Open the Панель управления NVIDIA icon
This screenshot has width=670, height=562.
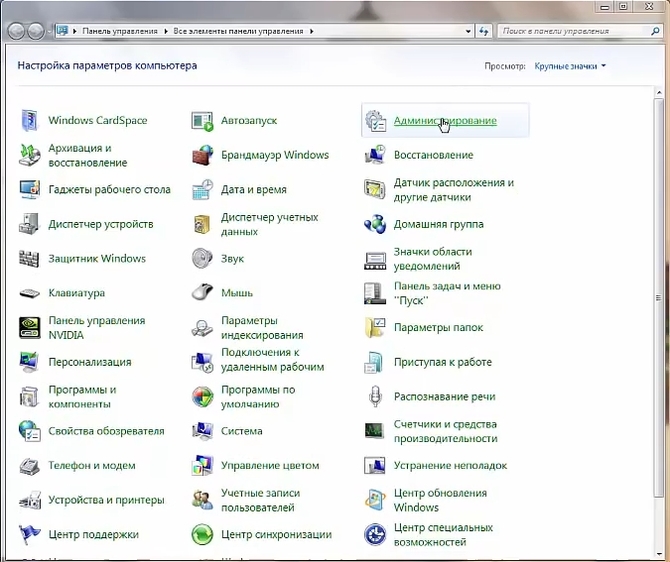click(x=30, y=328)
